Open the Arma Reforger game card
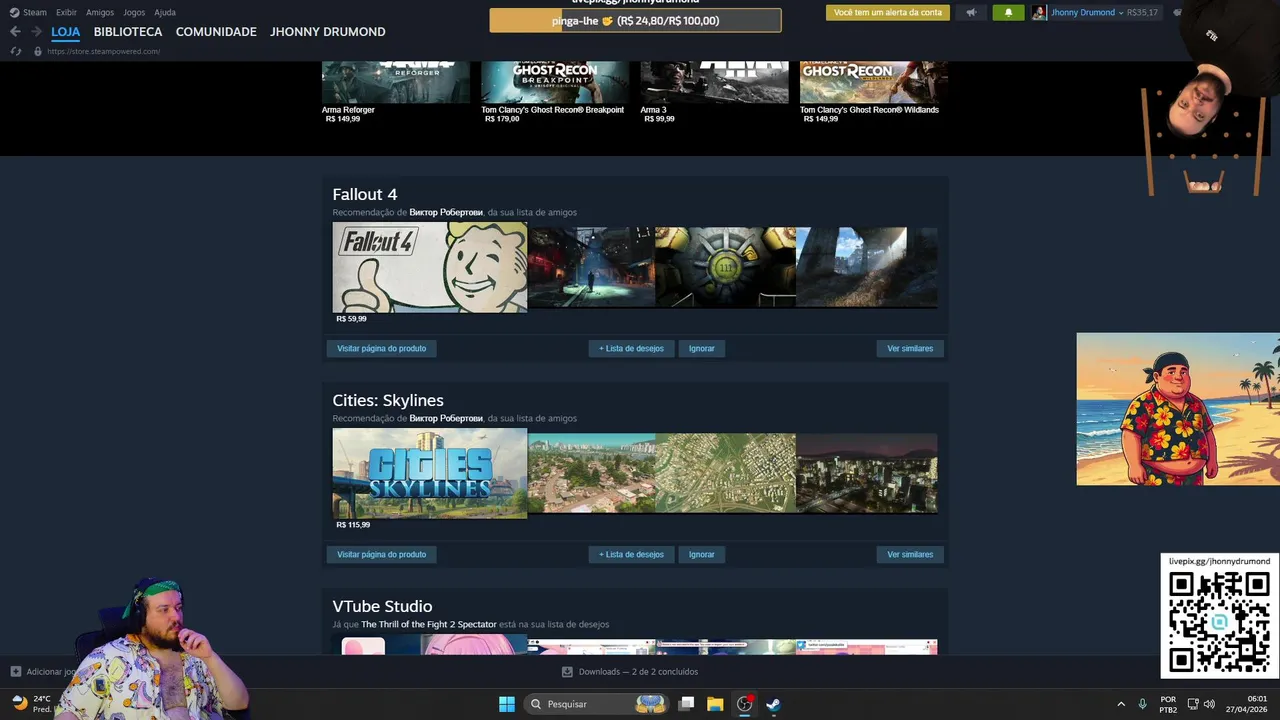Image resolution: width=1280 pixels, height=720 pixels. [396, 93]
